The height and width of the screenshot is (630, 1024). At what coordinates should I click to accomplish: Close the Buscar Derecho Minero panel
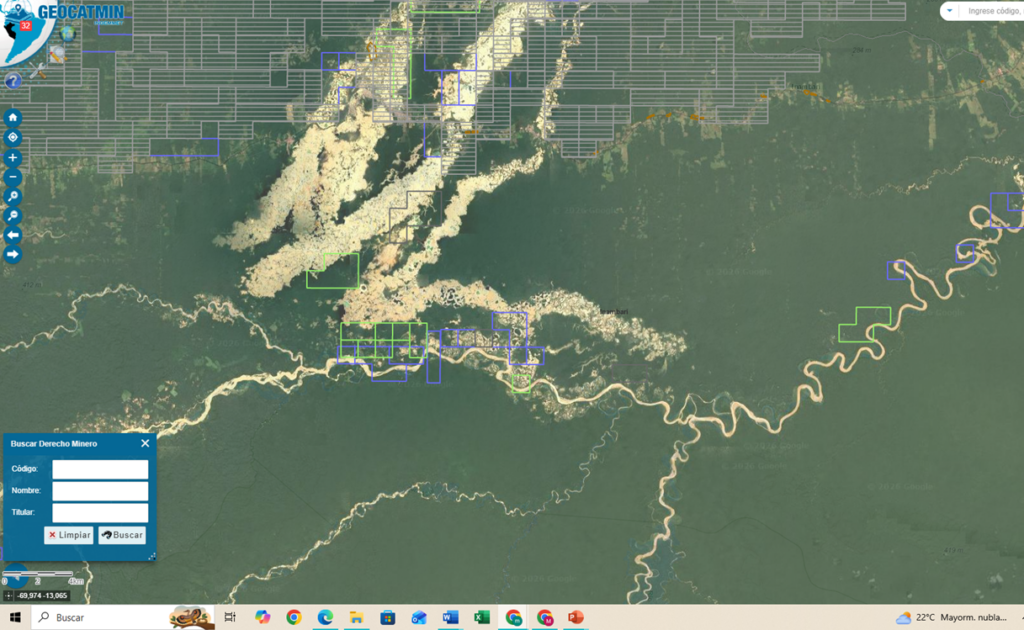[145, 443]
